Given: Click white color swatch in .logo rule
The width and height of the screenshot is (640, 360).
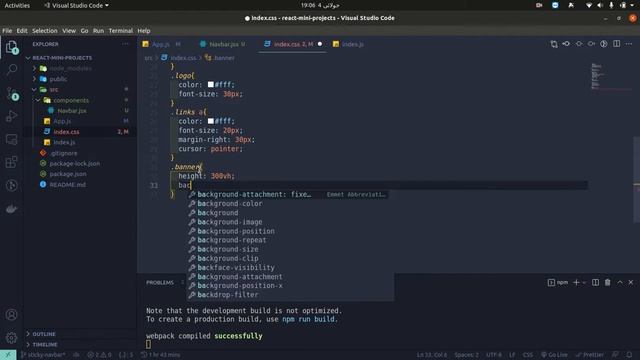Looking at the screenshot, I should tap(211, 84).
